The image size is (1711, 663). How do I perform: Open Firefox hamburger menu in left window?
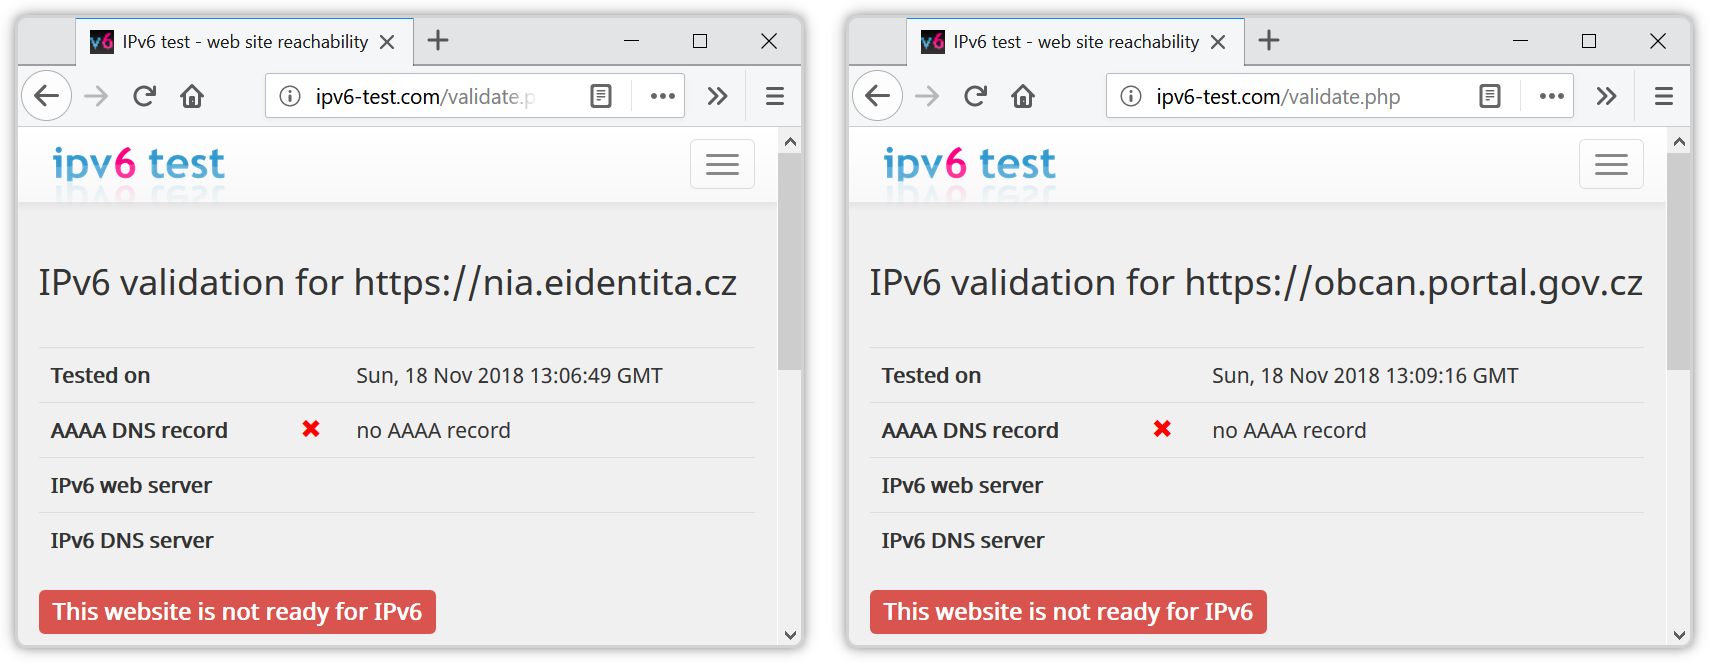tap(774, 96)
